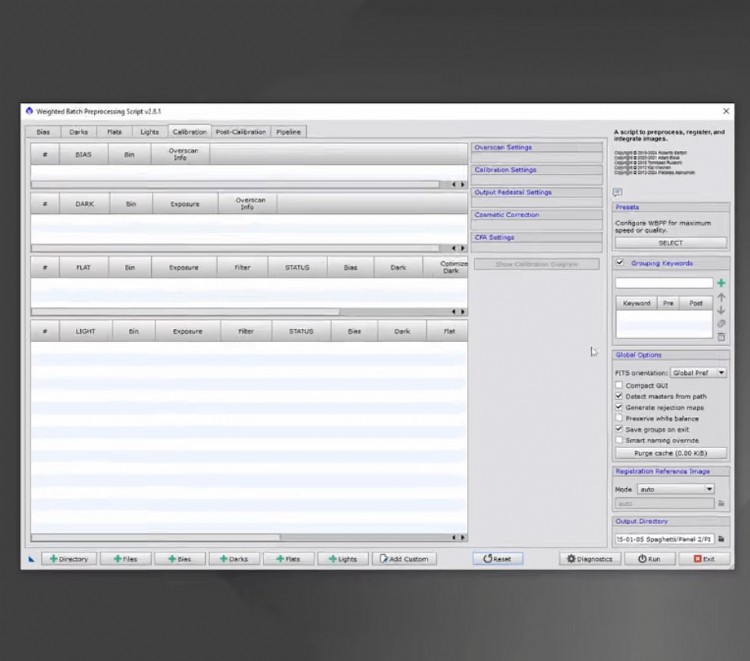750x661 pixels.
Task: Switch to the Flats tab
Action: [114, 132]
